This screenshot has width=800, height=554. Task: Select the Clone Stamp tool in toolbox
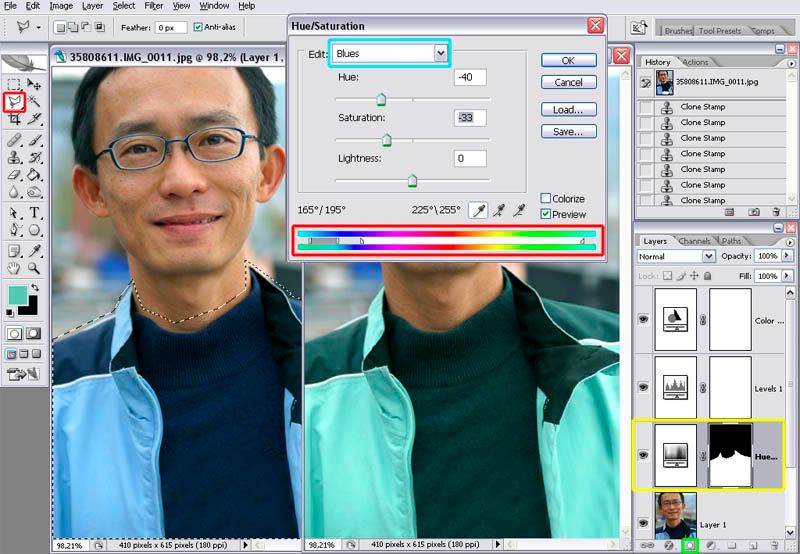coord(14,157)
